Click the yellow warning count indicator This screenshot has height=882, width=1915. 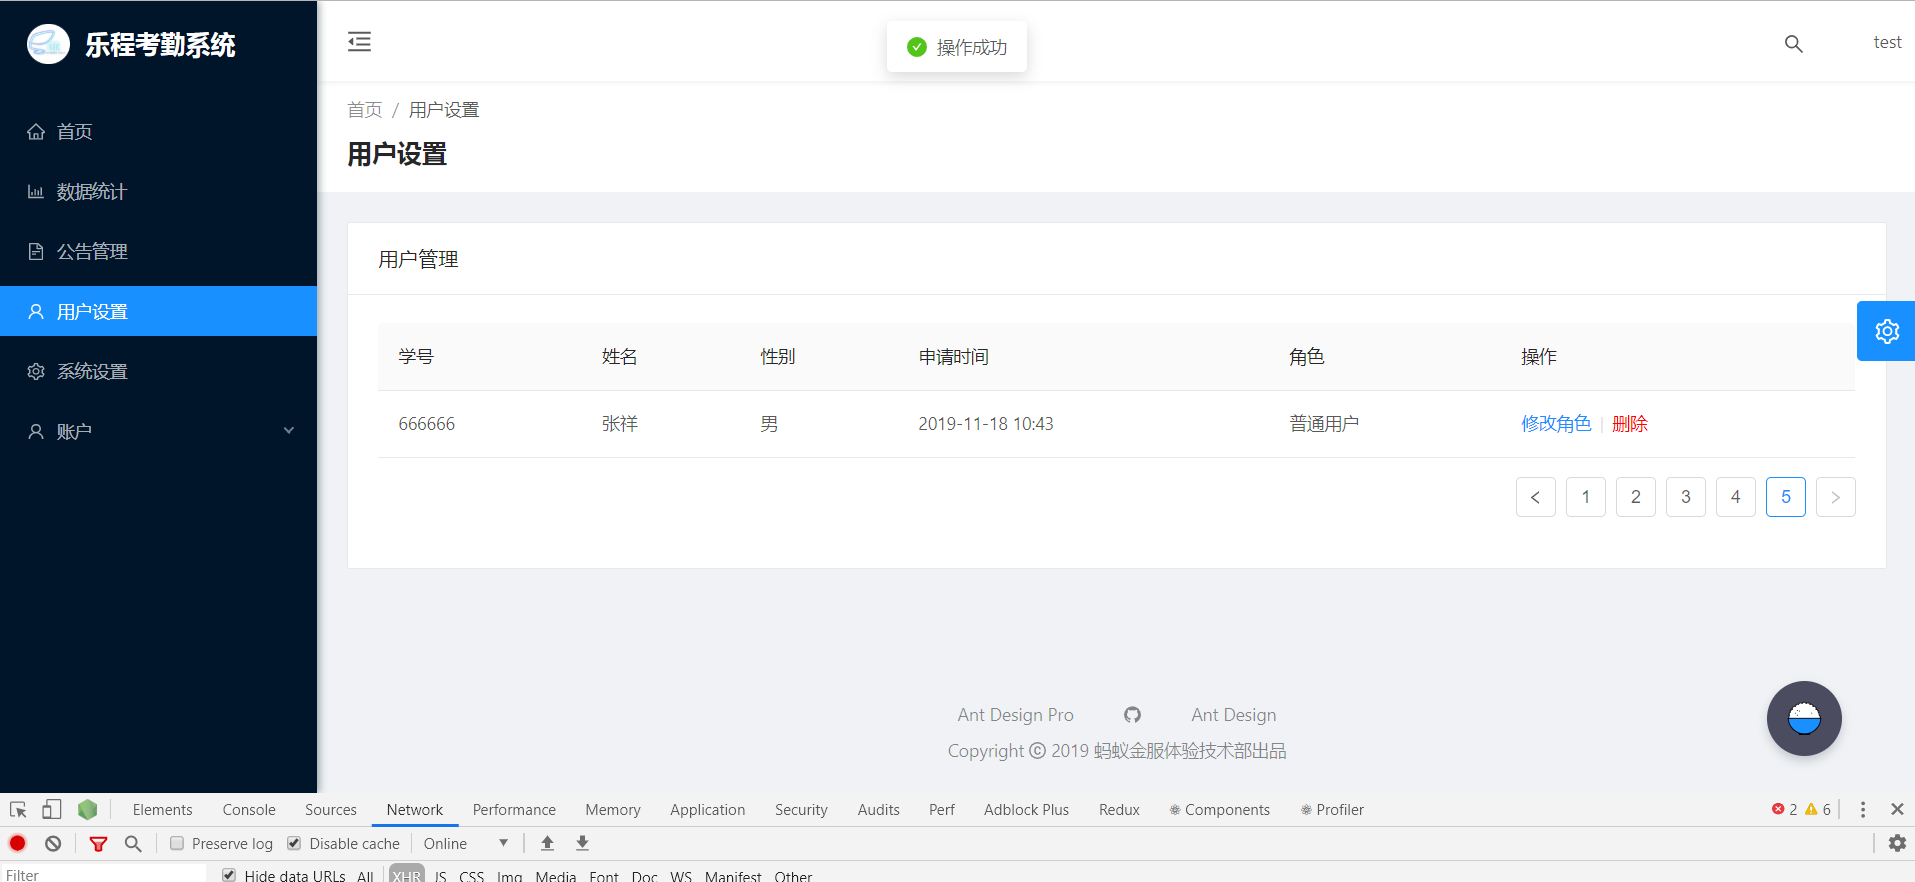[x=1818, y=810]
